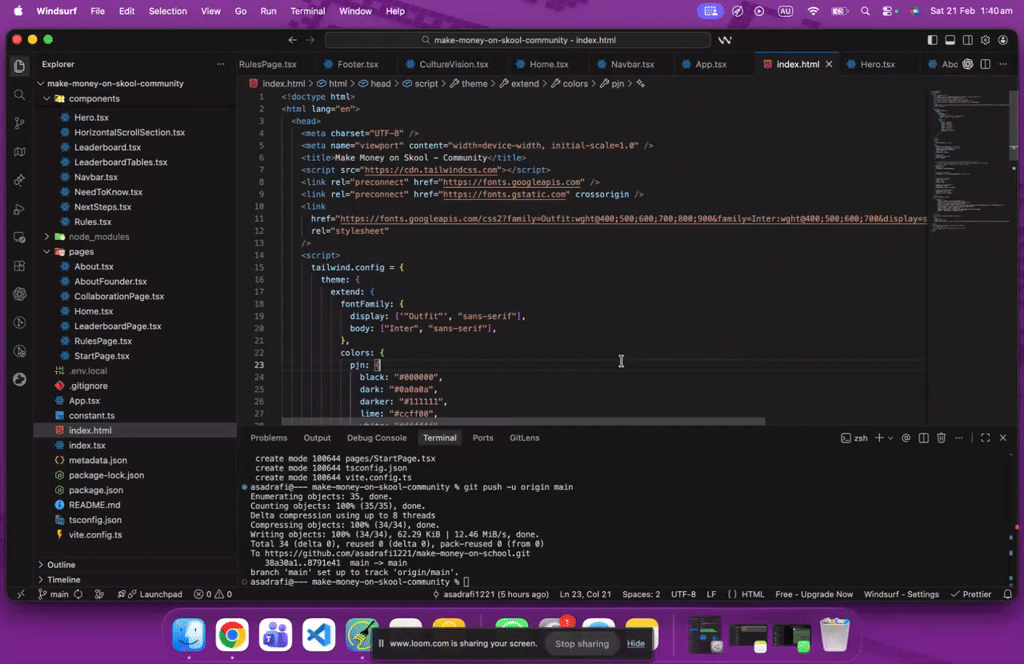
Task: Open the Explorer view in activity bar
Action: pyautogui.click(x=20, y=66)
